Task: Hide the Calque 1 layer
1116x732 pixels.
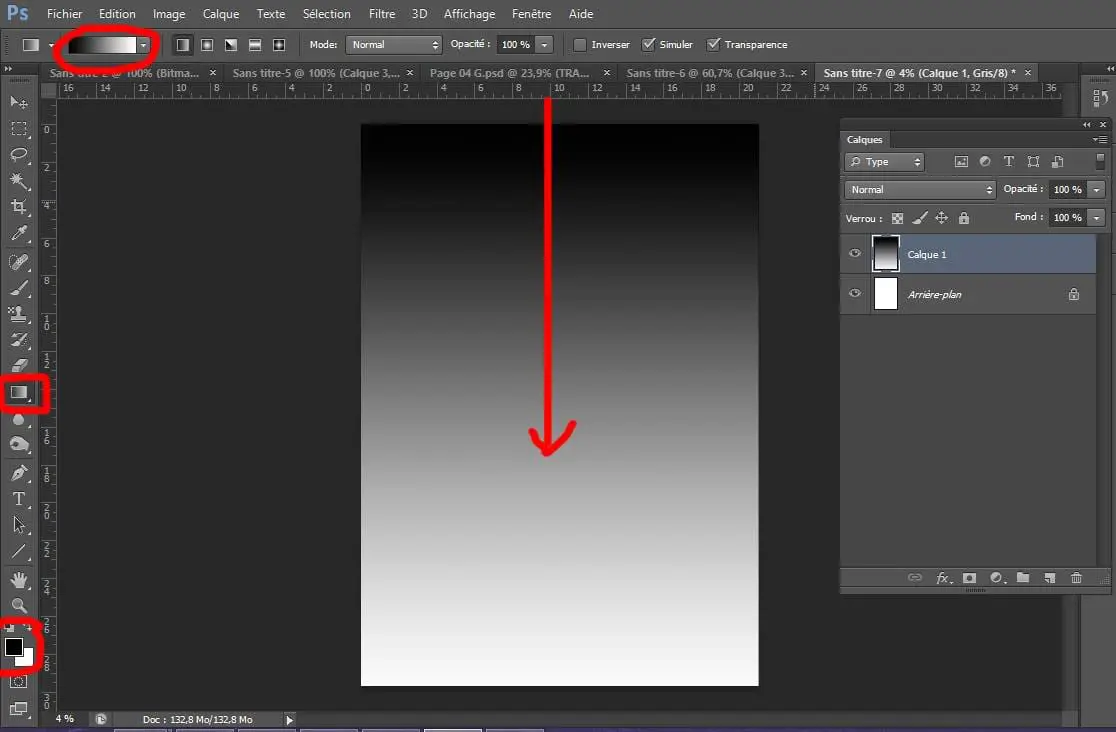Action: (855, 253)
